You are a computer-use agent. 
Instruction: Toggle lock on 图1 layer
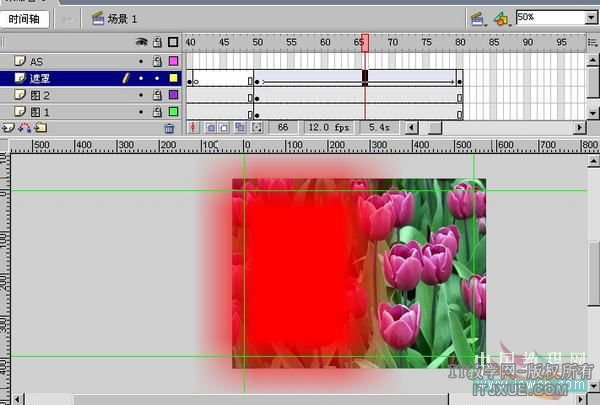(157, 111)
